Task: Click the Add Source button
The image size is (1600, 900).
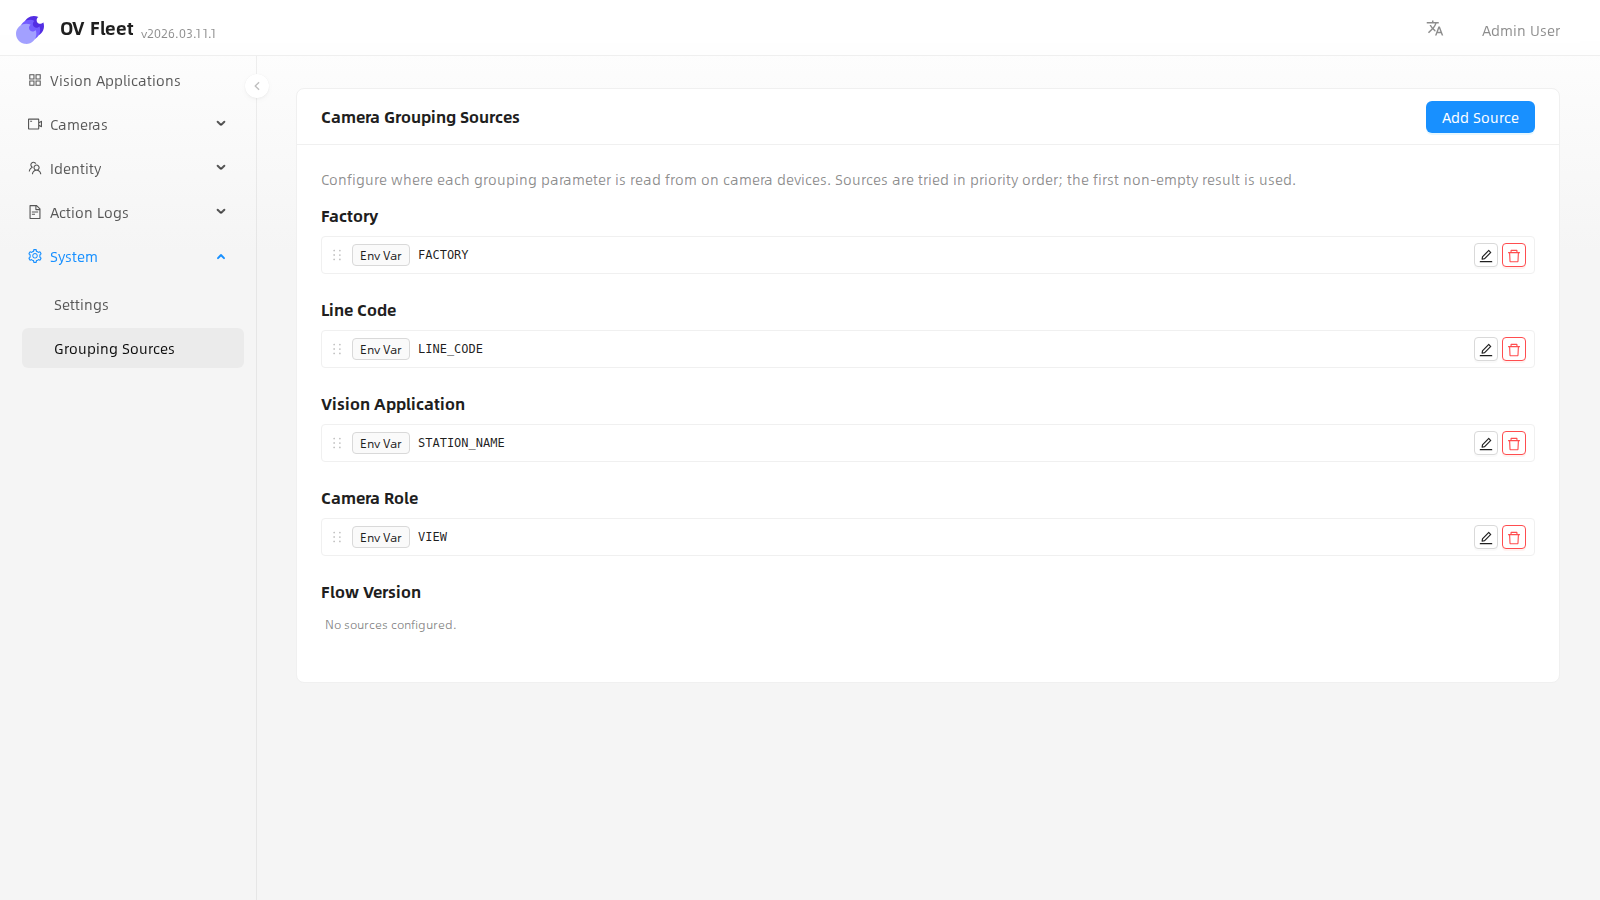Action: coord(1480,117)
